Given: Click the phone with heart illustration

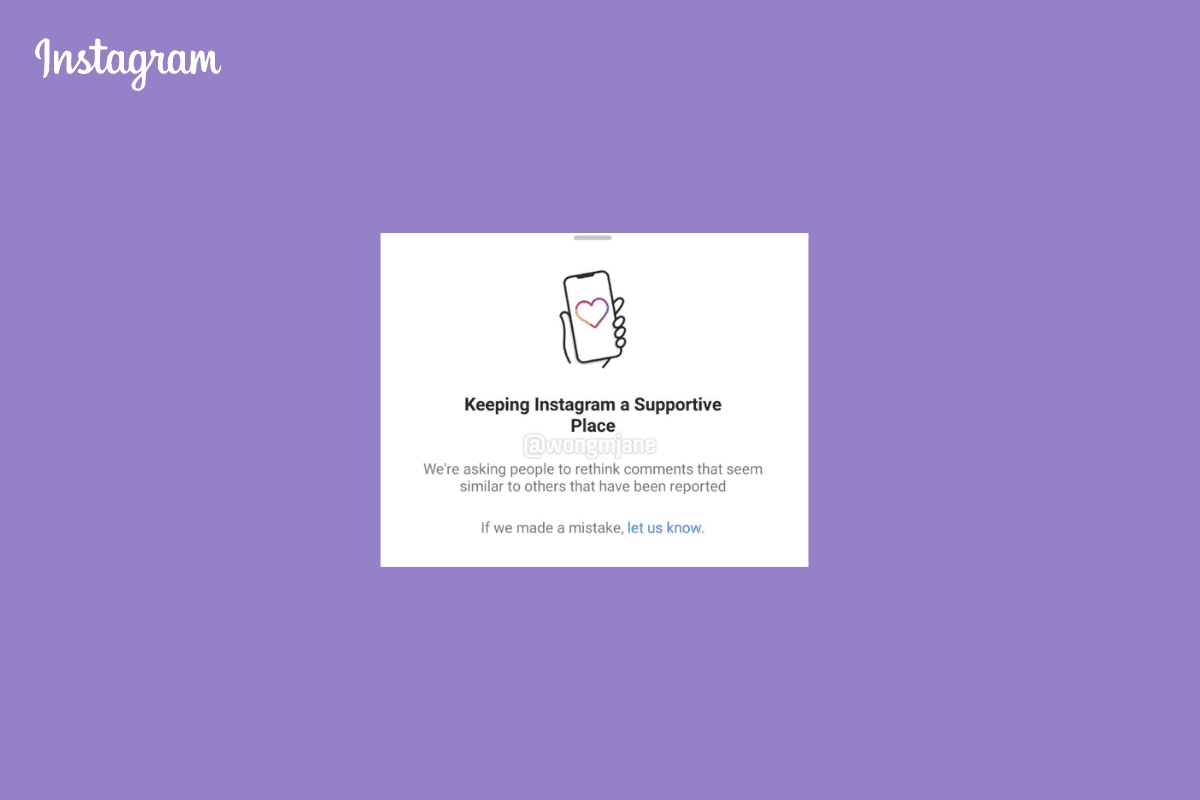Looking at the screenshot, I should pos(593,318).
